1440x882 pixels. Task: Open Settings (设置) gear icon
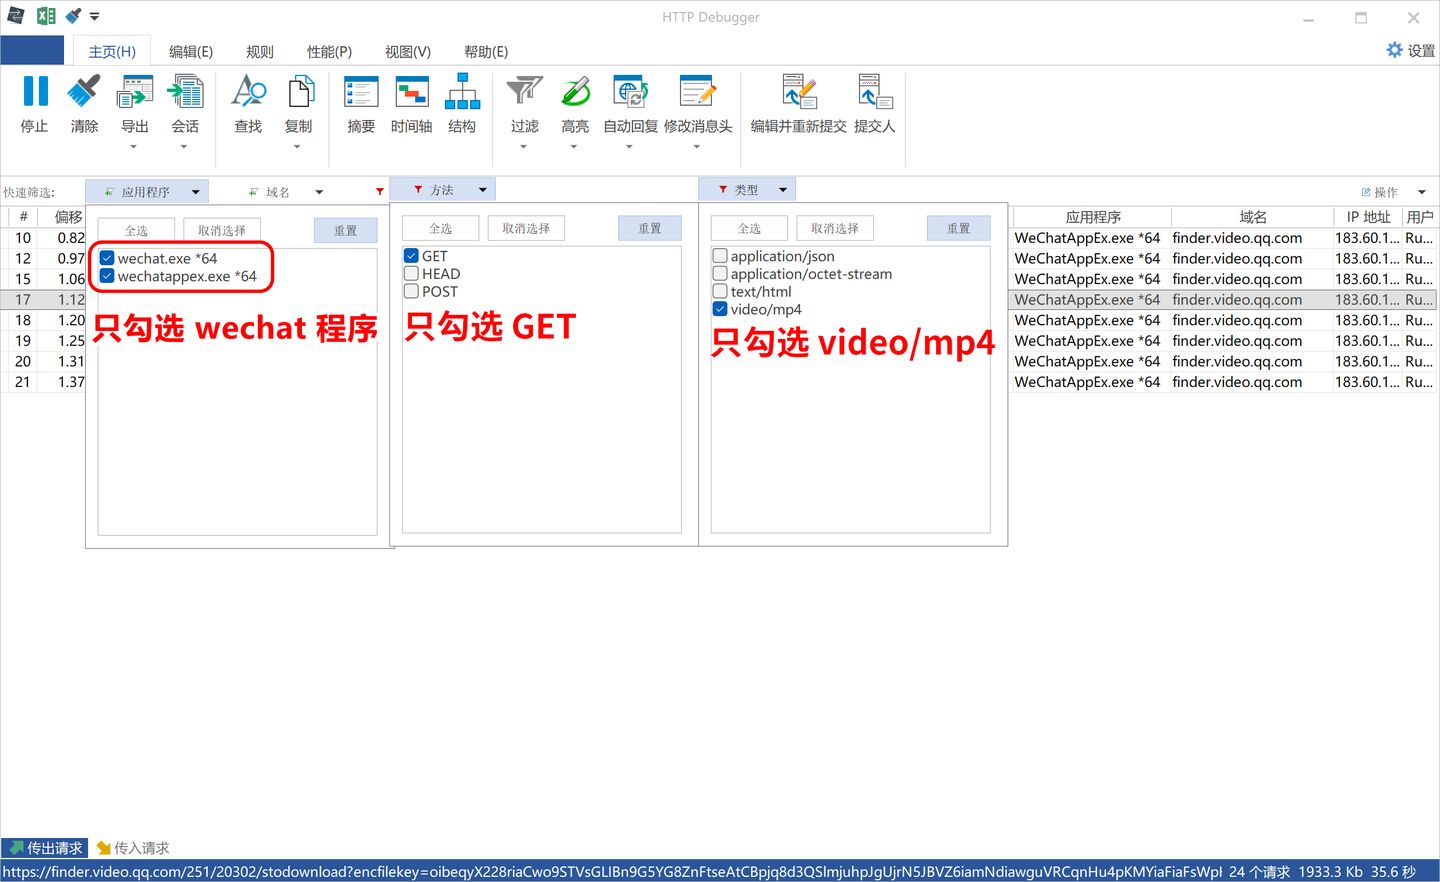click(x=1395, y=50)
